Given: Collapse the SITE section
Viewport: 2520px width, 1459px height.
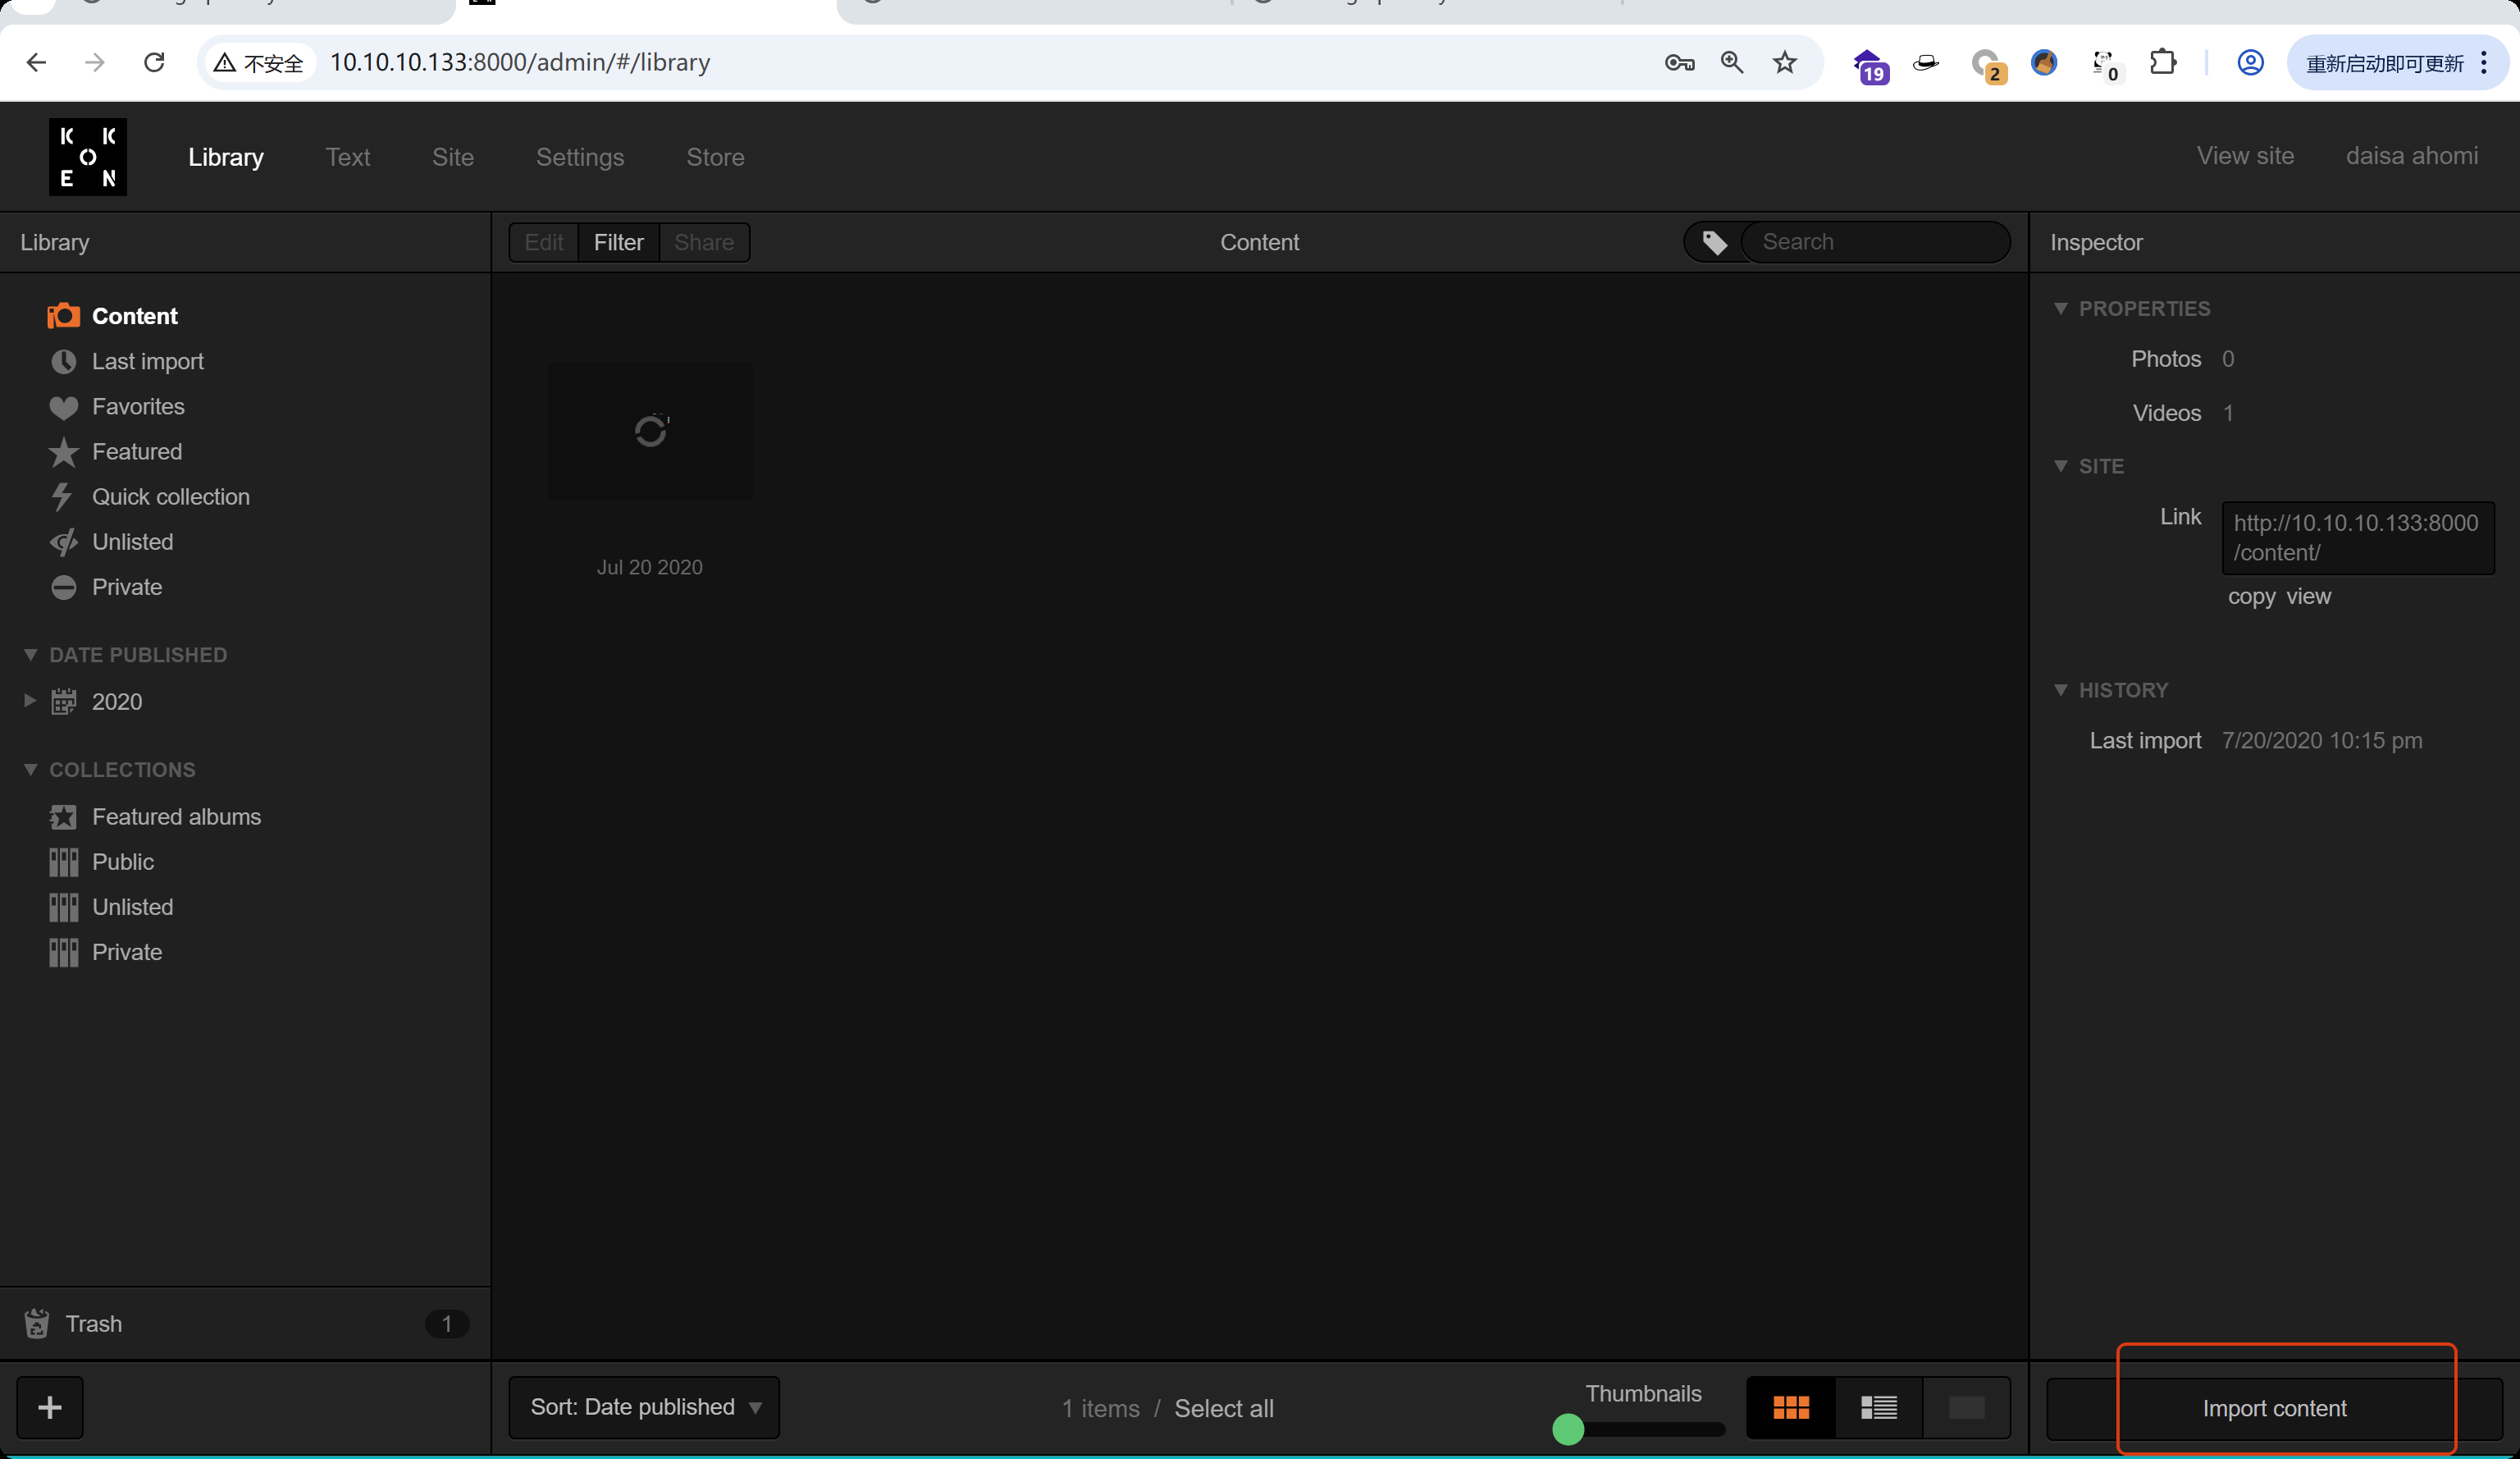Looking at the screenshot, I should click(2060, 466).
